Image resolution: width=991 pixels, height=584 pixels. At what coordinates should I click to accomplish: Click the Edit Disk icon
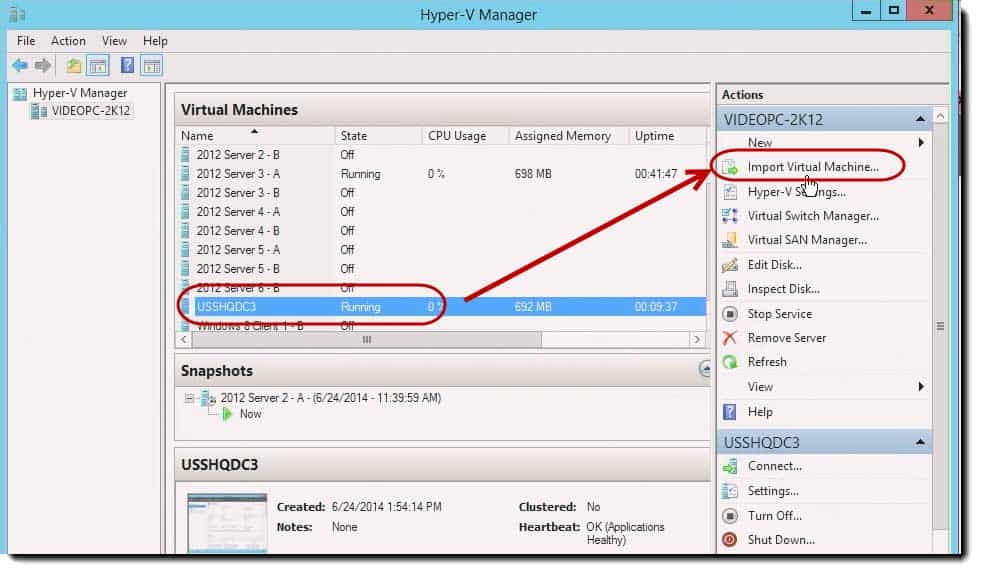[730, 265]
